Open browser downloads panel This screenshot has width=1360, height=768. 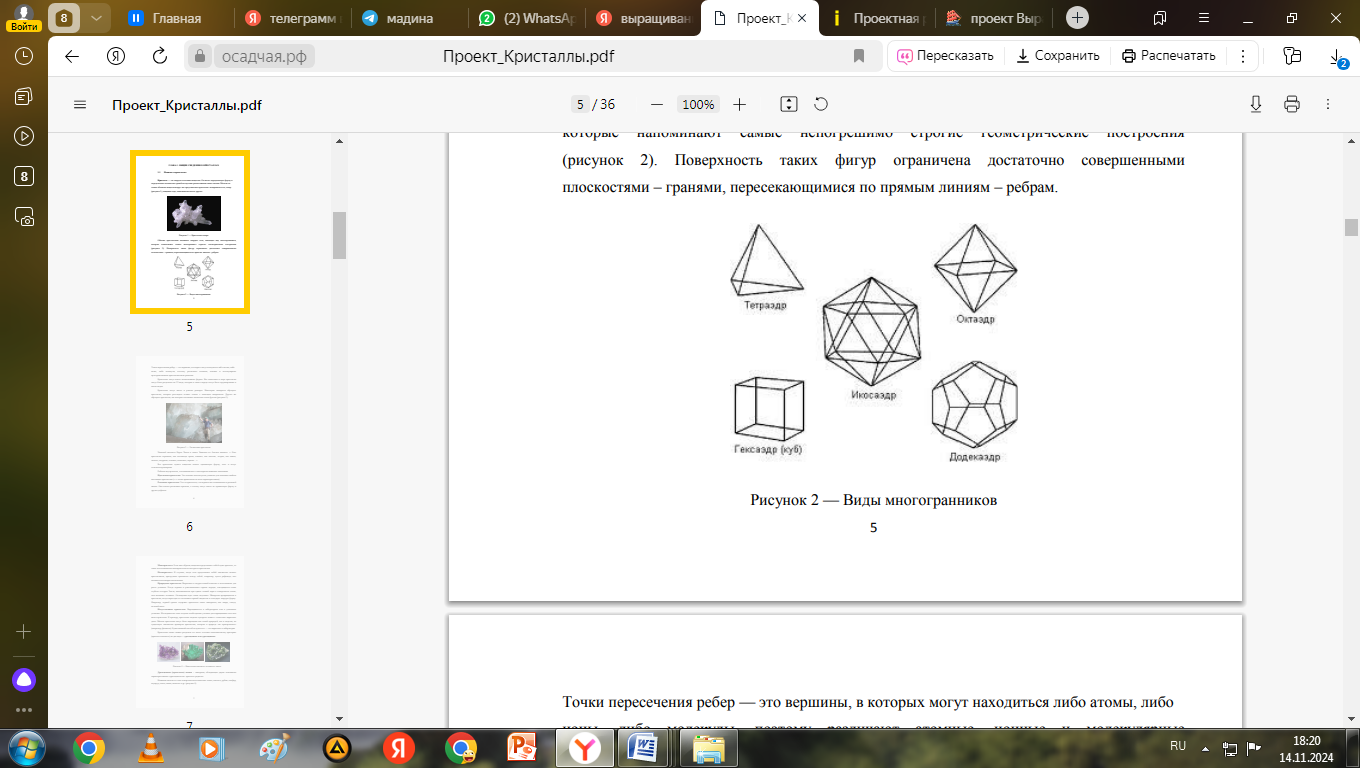(x=1337, y=58)
